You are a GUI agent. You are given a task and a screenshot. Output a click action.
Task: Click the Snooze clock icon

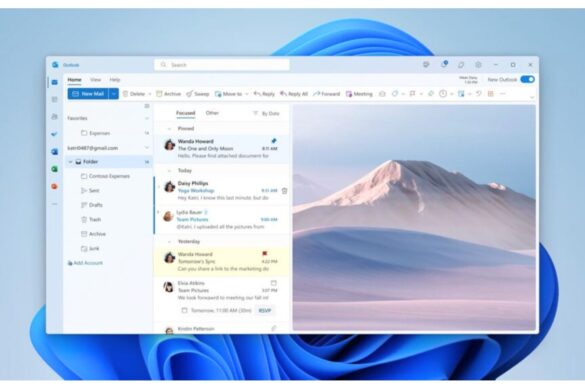(443, 94)
